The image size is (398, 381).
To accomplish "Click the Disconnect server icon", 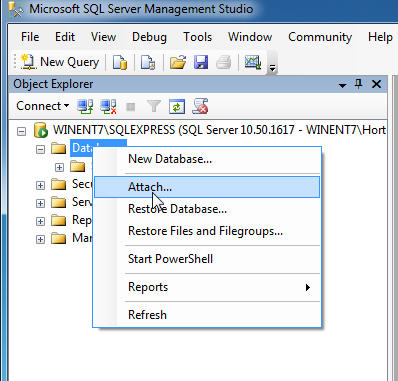I will pos(108,106).
